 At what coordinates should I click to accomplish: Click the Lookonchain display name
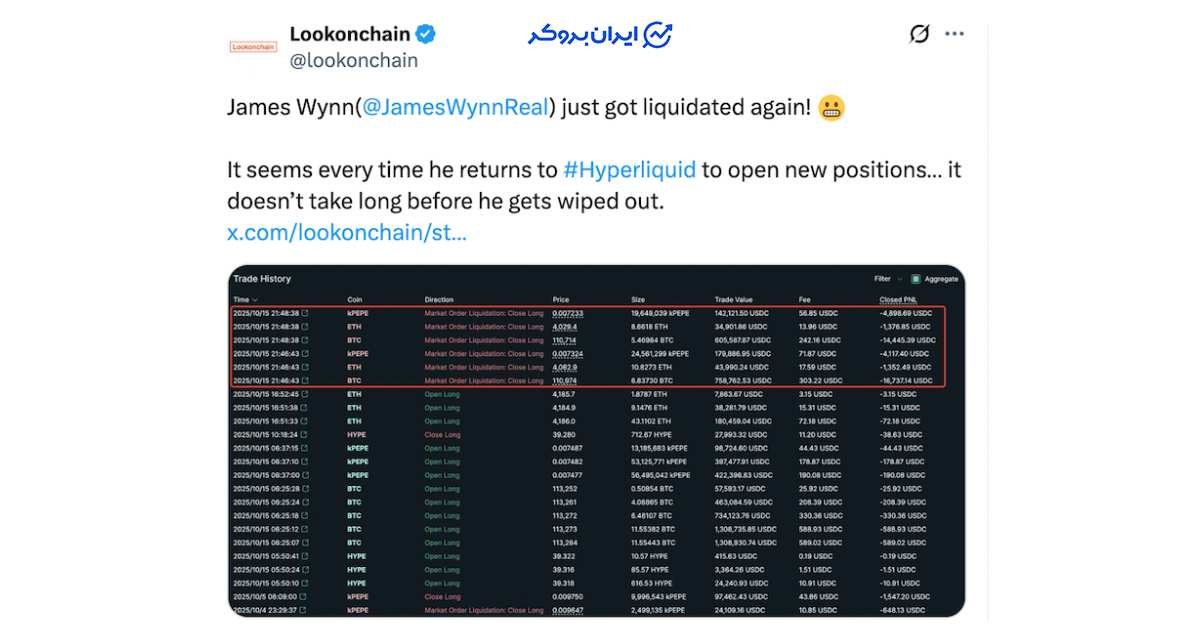[x=349, y=33]
